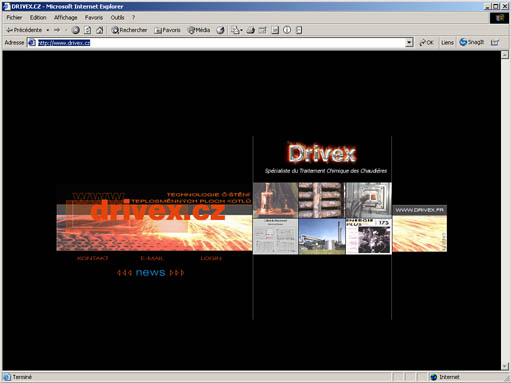Go back with the Précédente button
The image size is (511, 383).
24,30
